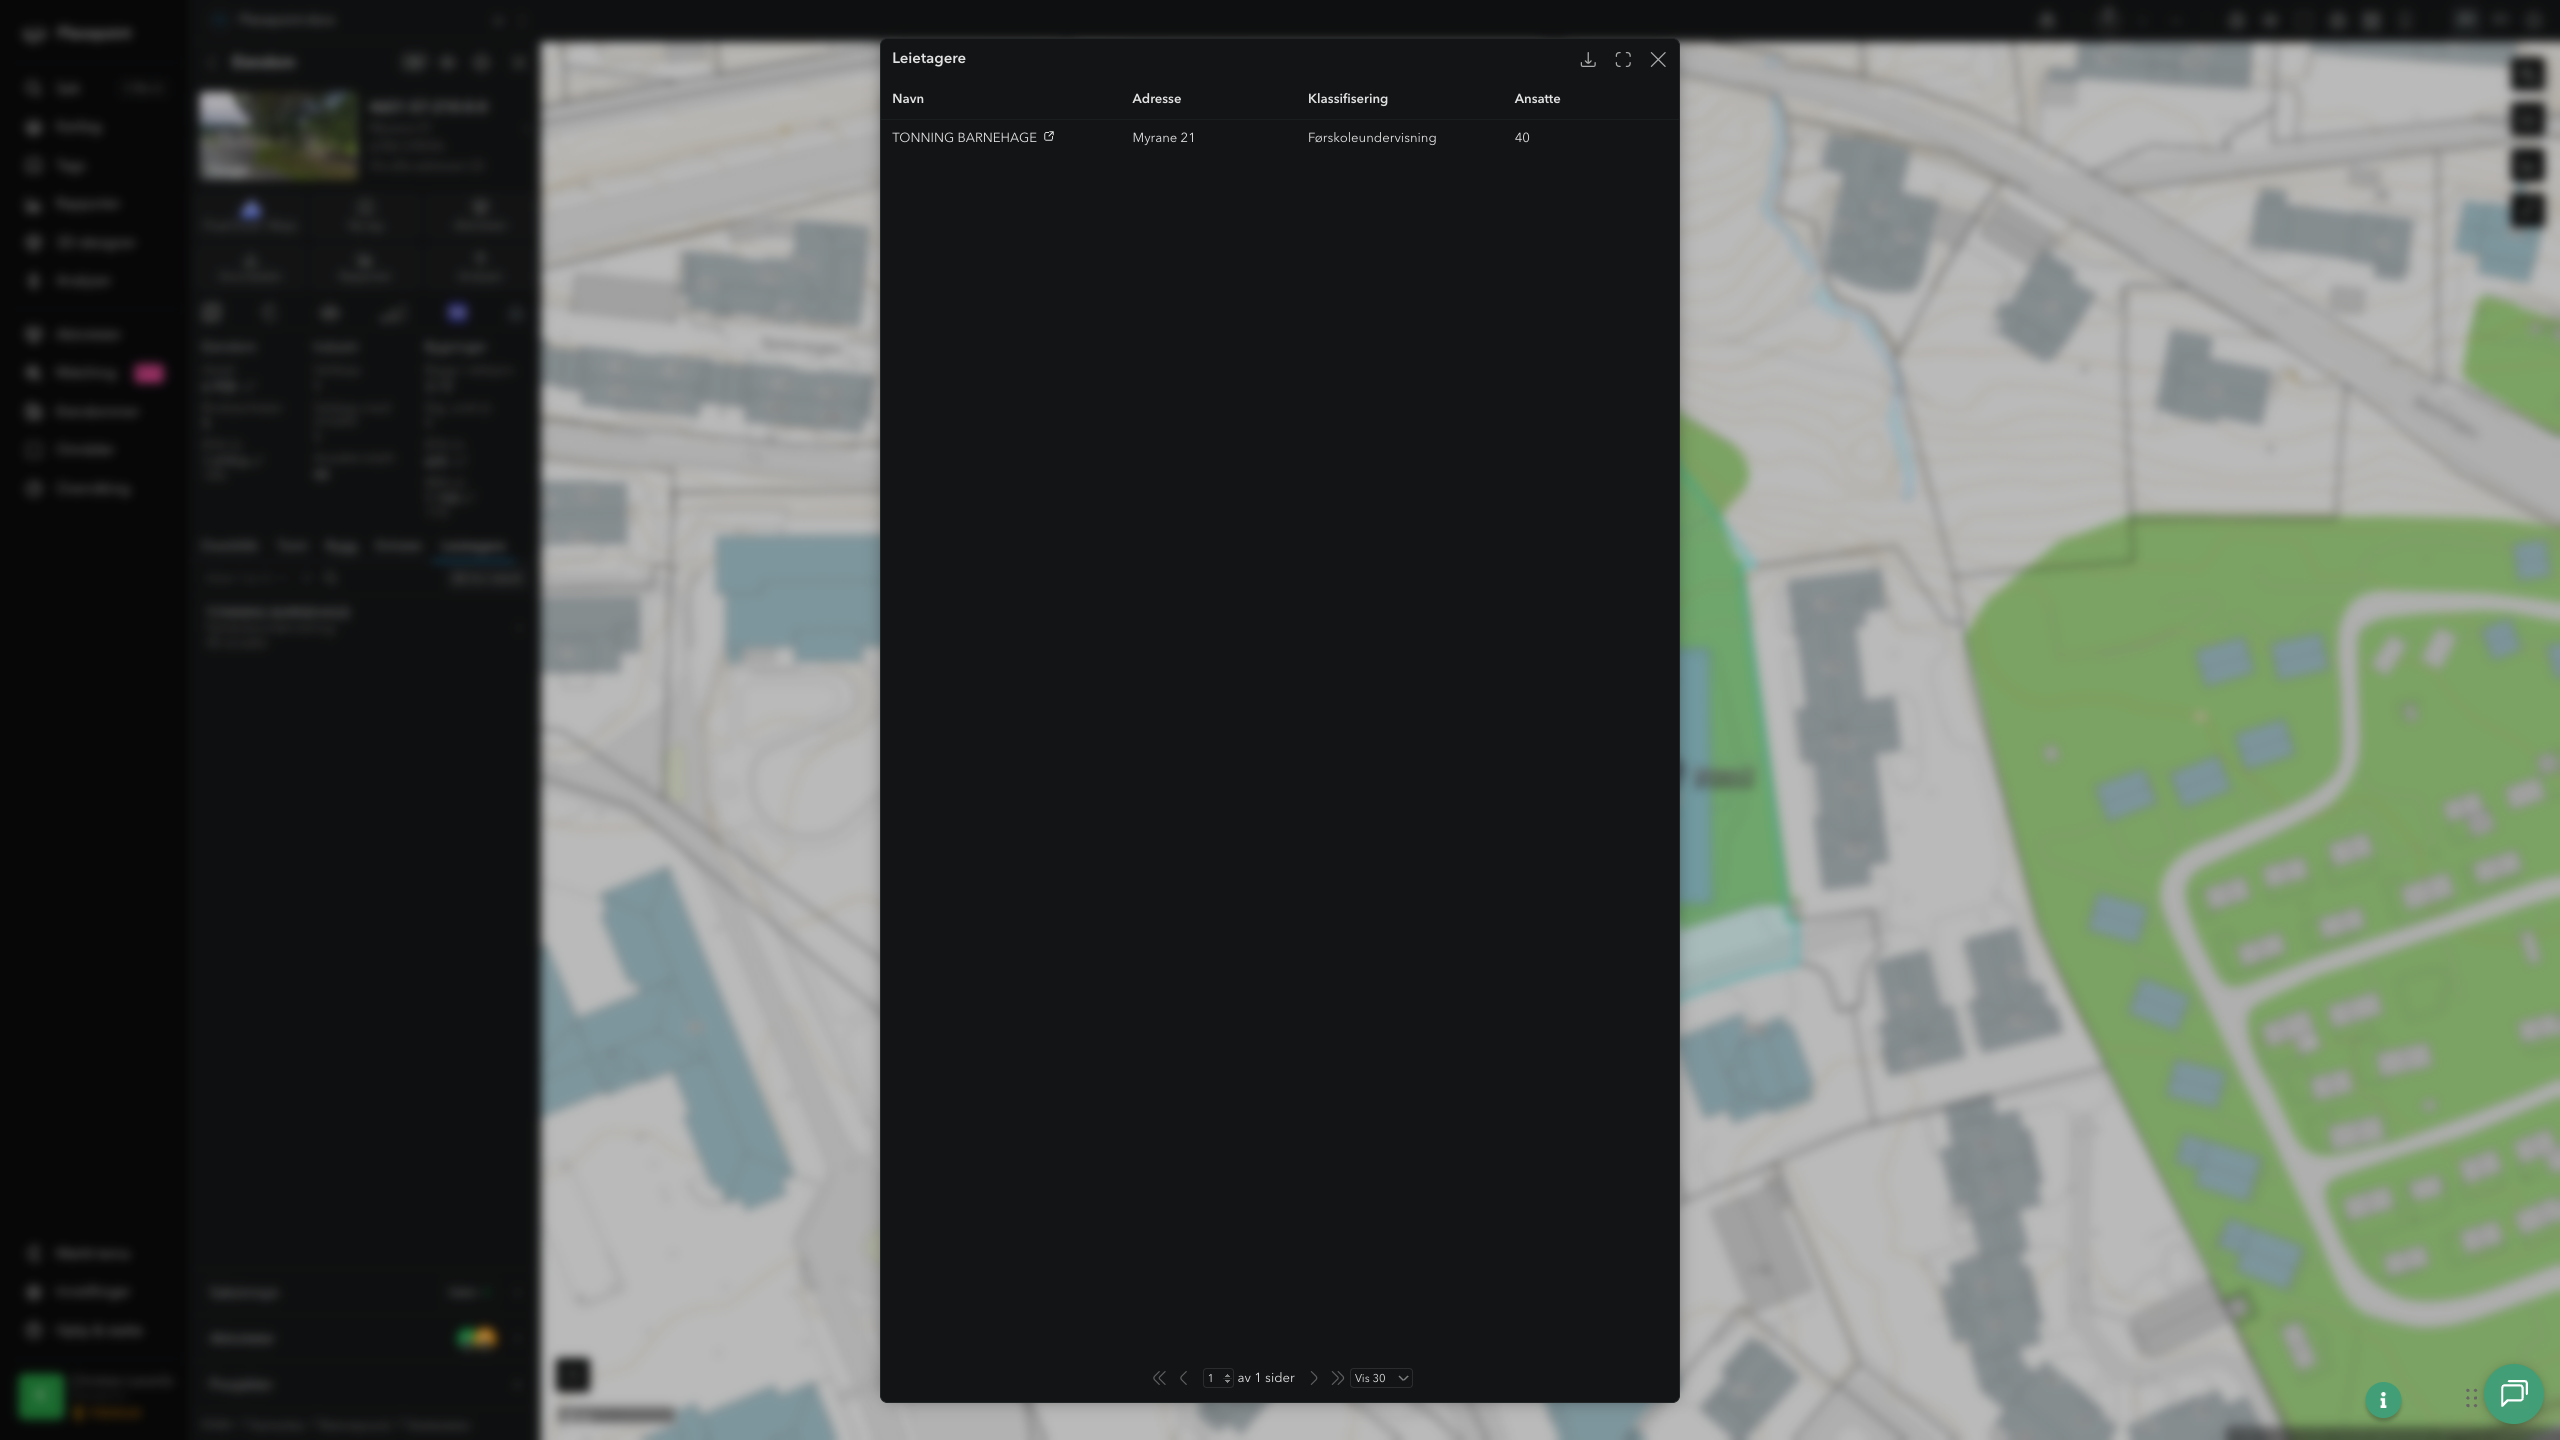Close the Leietagere dialog
The height and width of the screenshot is (1440, 2560).
[1658, 60]
